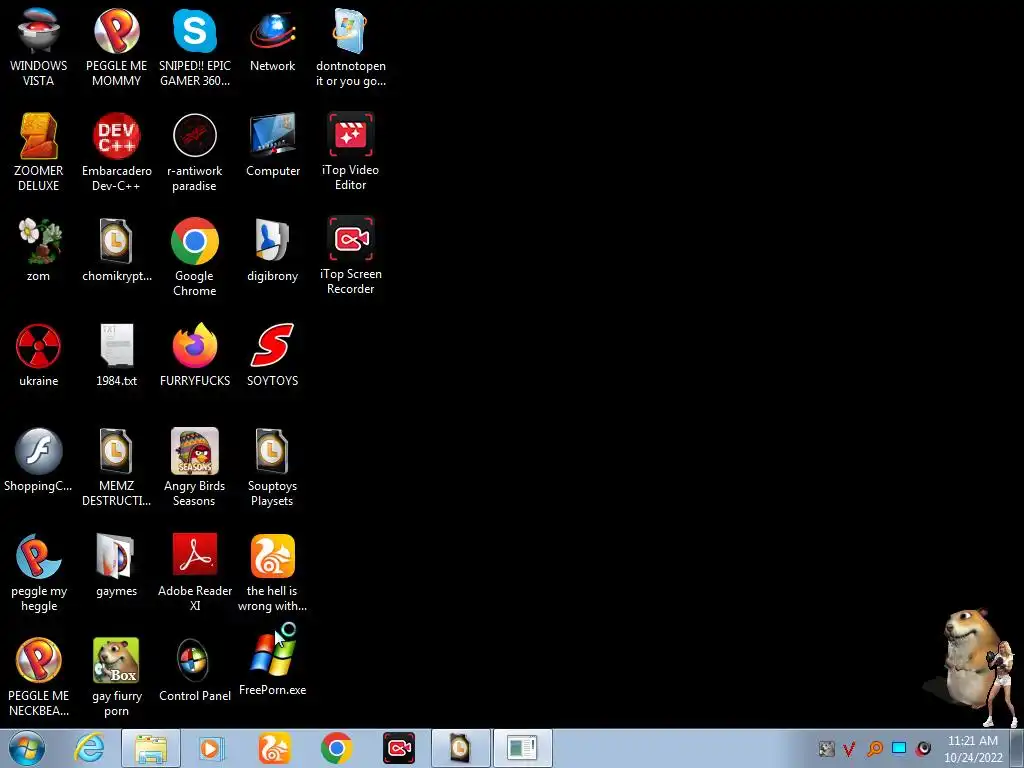Select the digibrony desktop icon
1024x768 pixels.
[x=272, y=250]
